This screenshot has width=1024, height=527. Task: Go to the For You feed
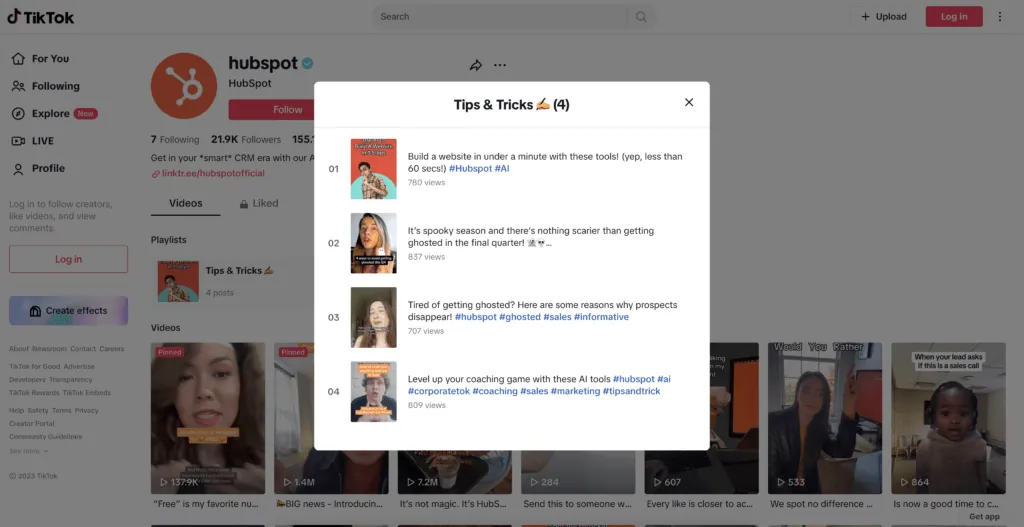click(50, 59)
